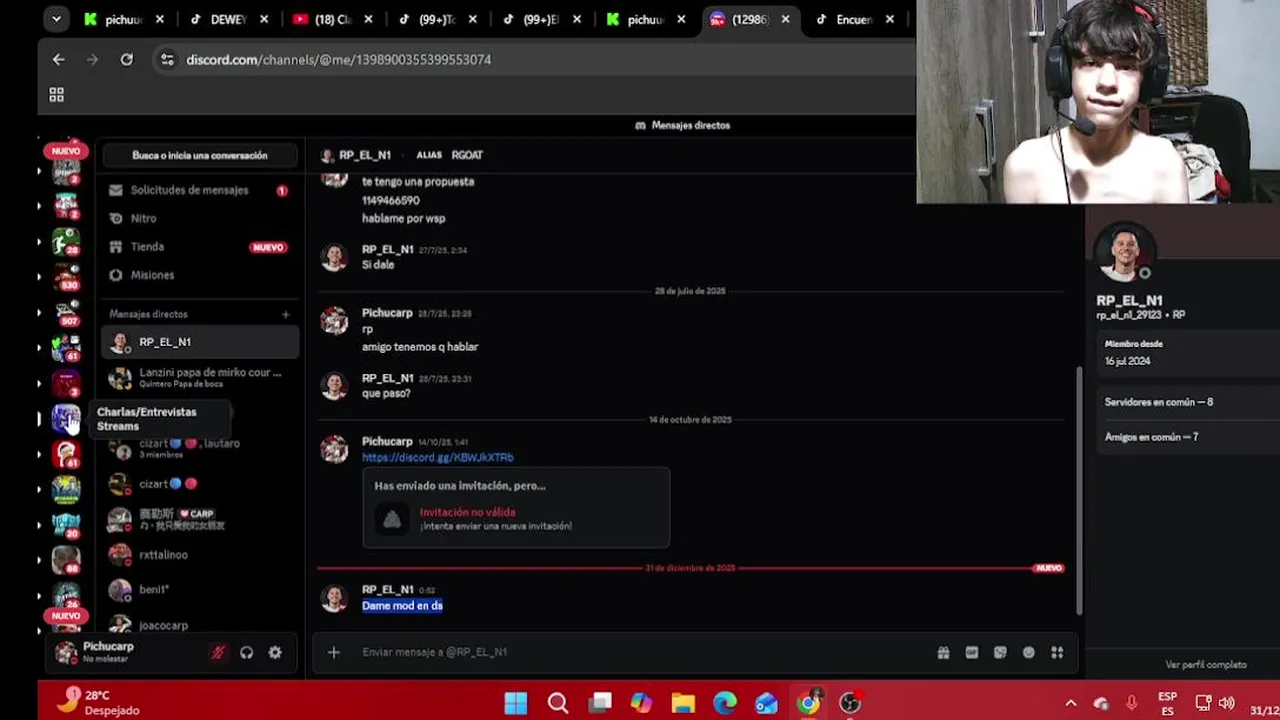Viewport: 1280px width, 720px height.
Task: Click Pichucarp user panel avatar
Action: point(66,653)
